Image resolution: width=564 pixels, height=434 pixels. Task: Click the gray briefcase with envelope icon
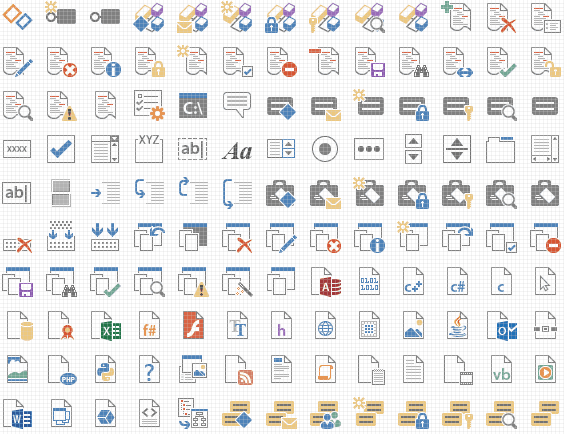[325, 194]
